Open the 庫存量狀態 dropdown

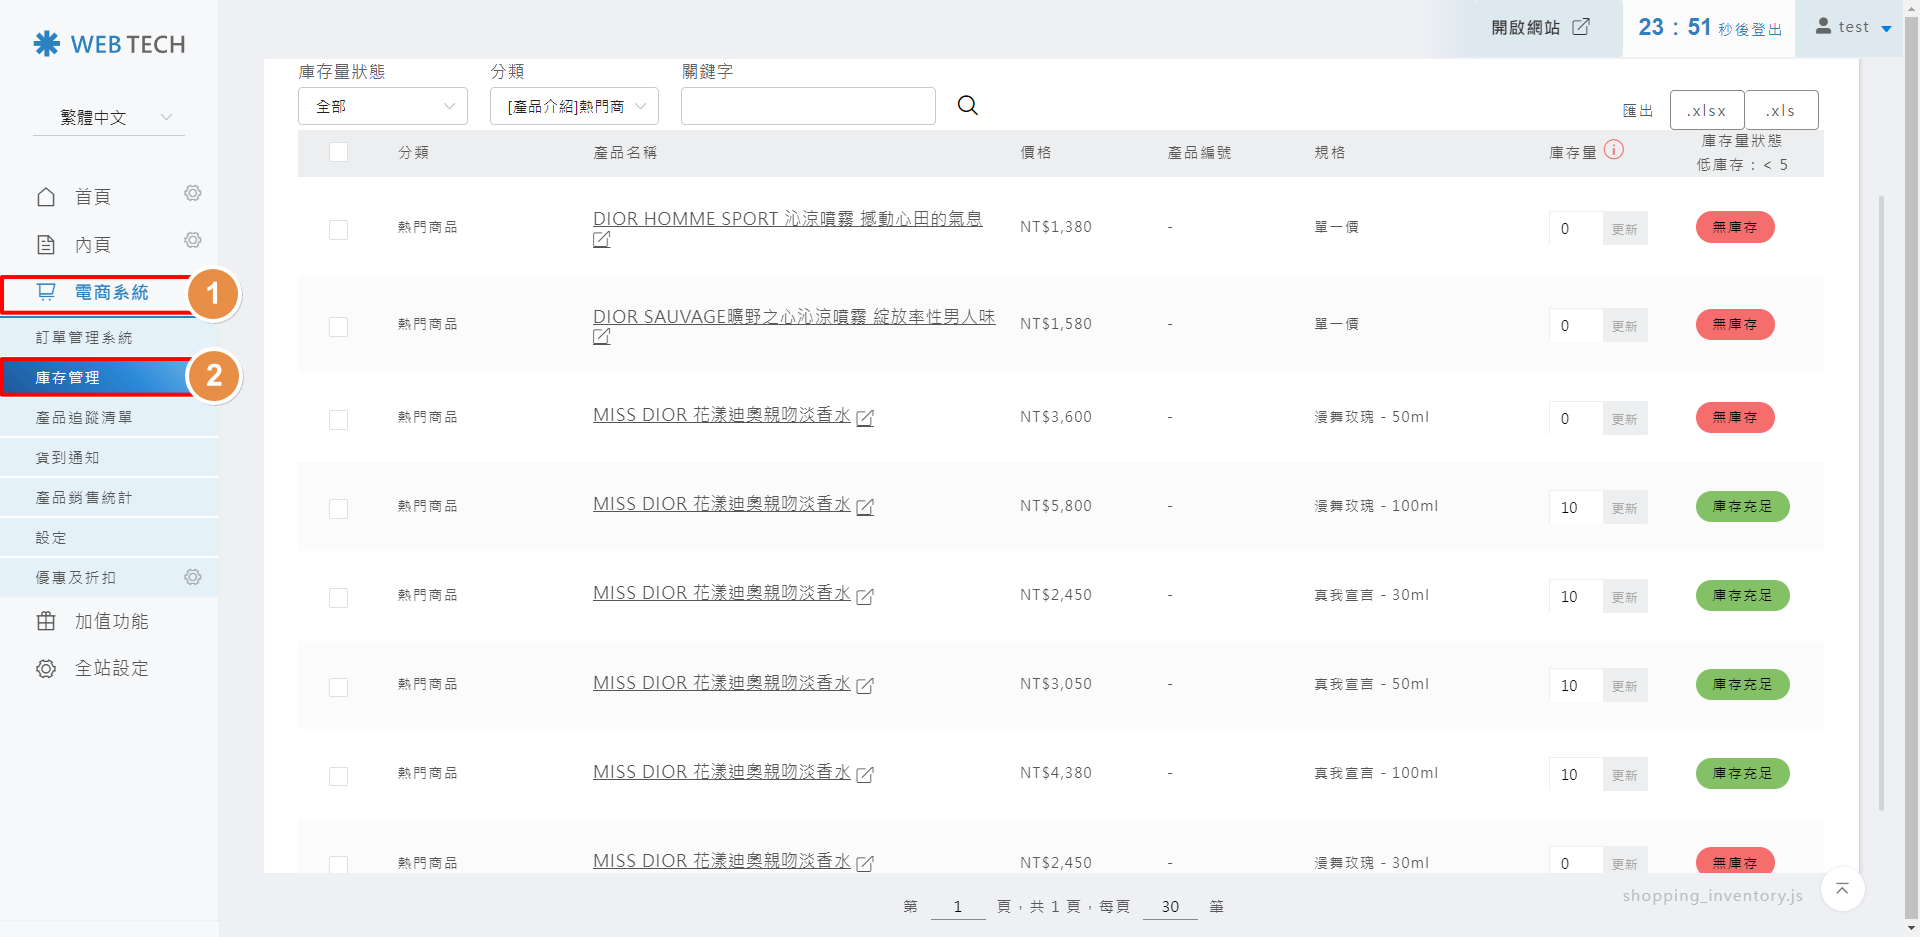coord(382,106)
